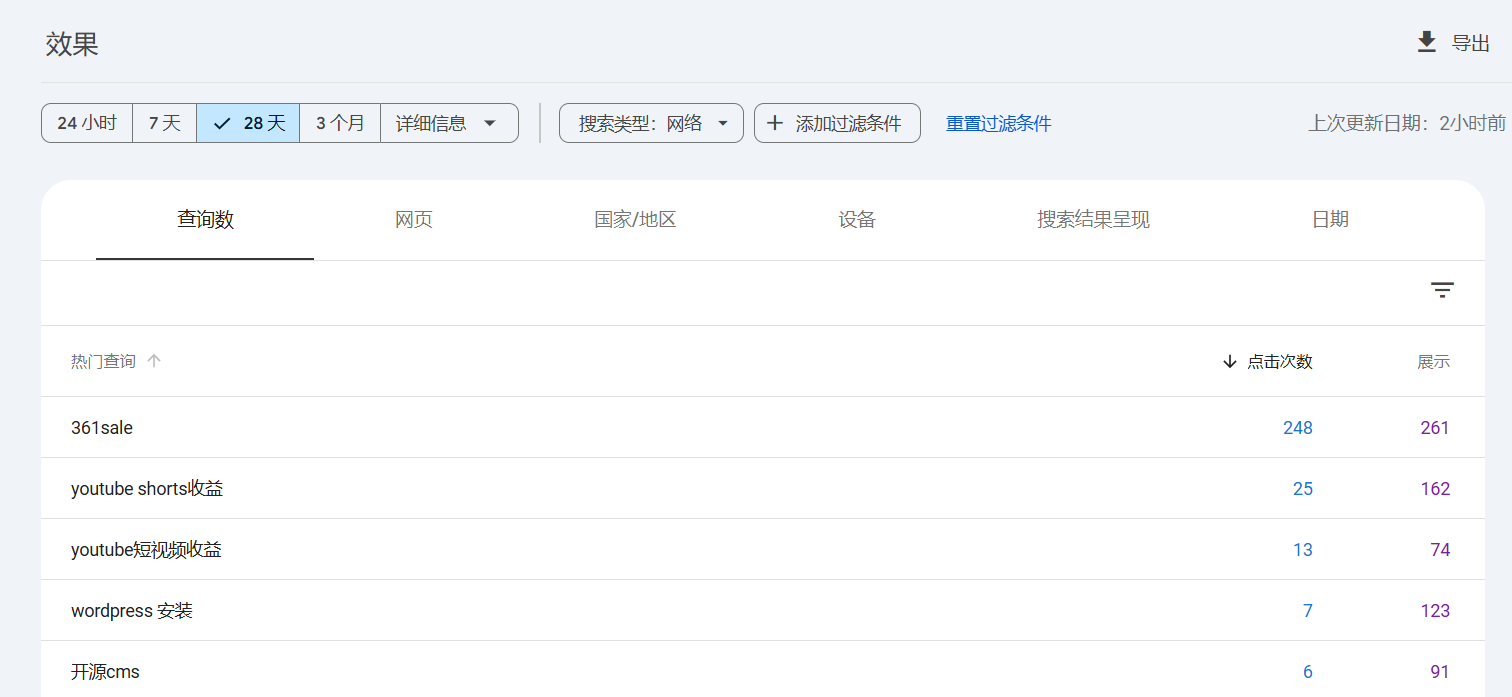
Task: Select the 361sale query row
Action: point(102,428)
